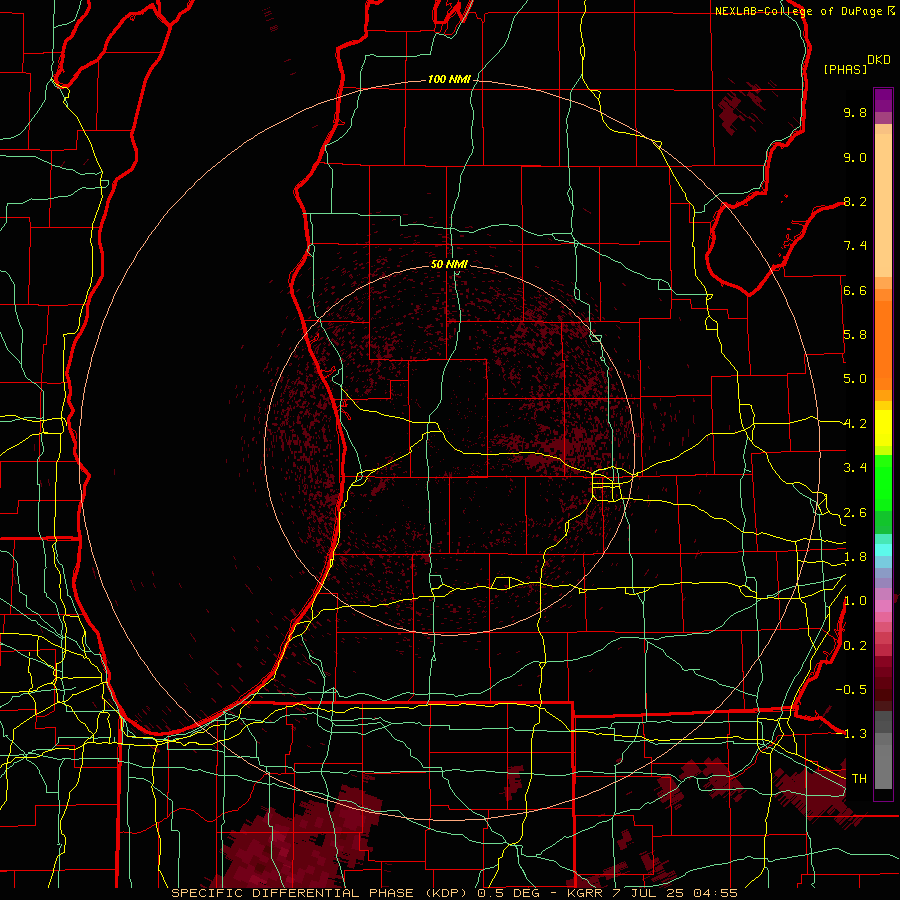The width and height of the screenshot is (900, 900).
Task: Click the 6.6 value on the legend
Action: (x=855, y=290)
